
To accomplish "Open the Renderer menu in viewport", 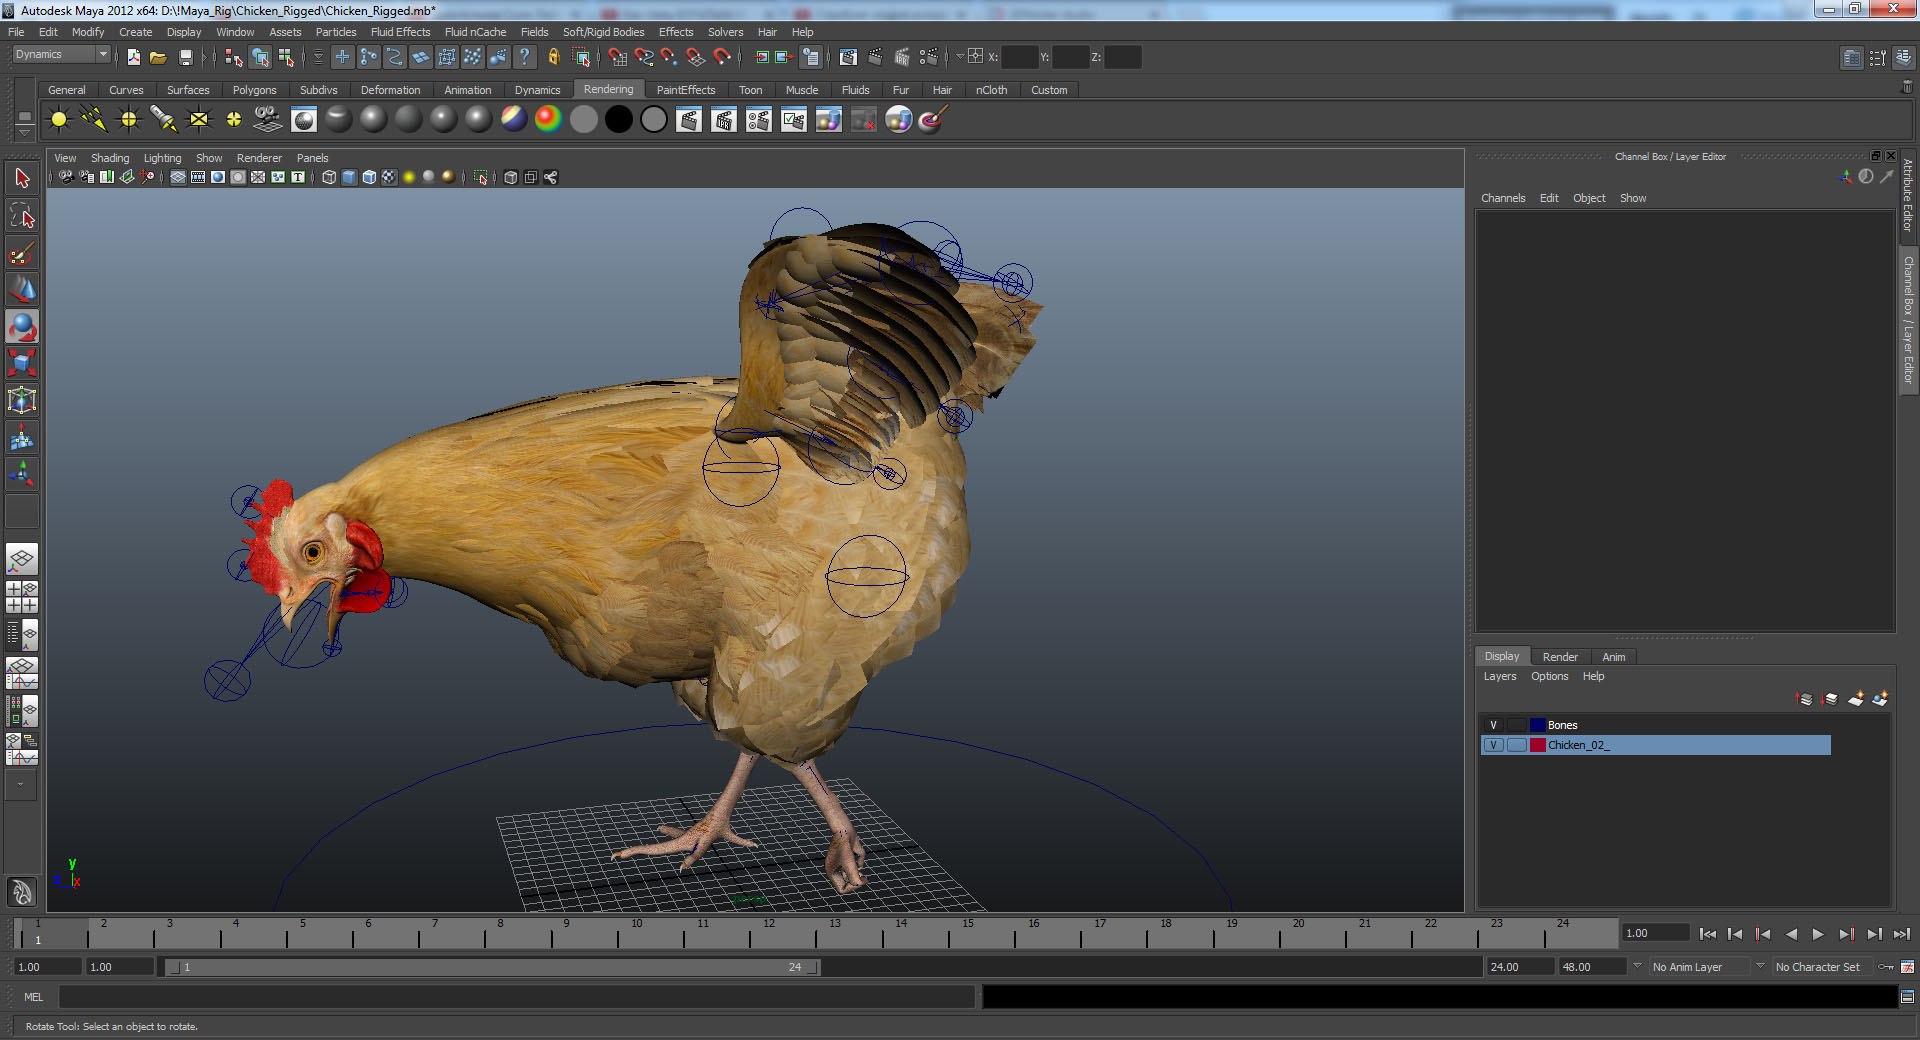I will pyautogui.click(x=259, y=158).
